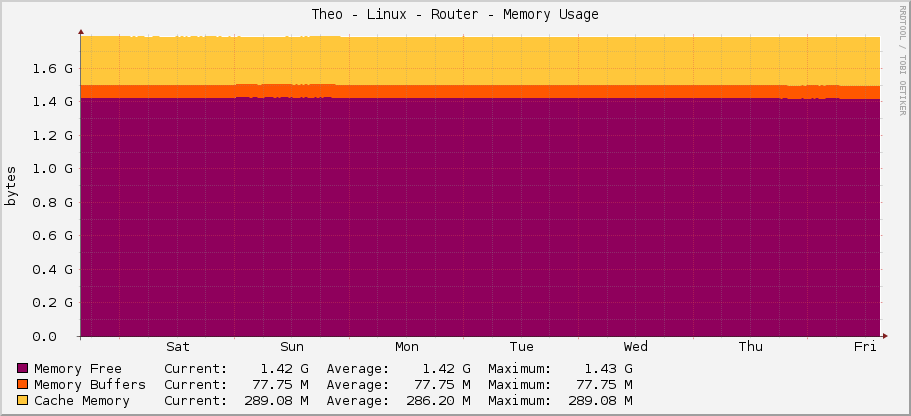Click the 1.2 G y-axis label
Screen dimensions: 911x416
[52, 135]
